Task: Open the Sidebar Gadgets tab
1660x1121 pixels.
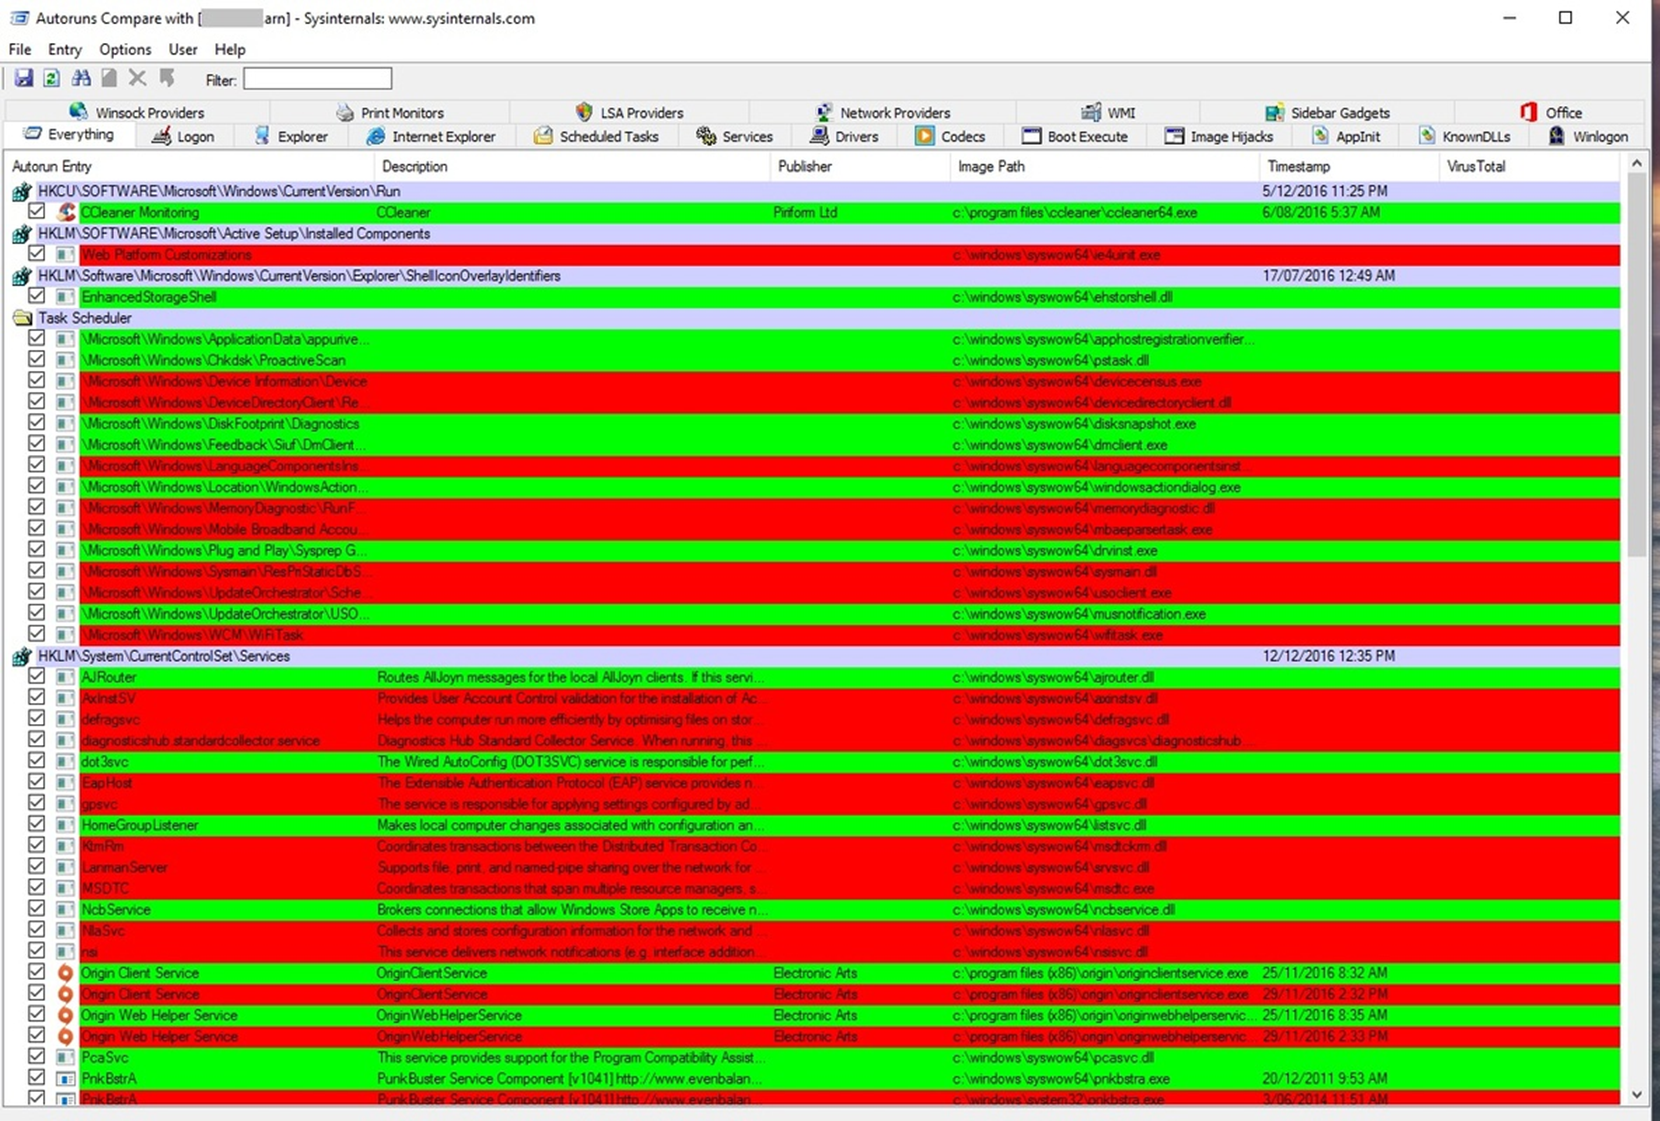Action: [1327, 112]
